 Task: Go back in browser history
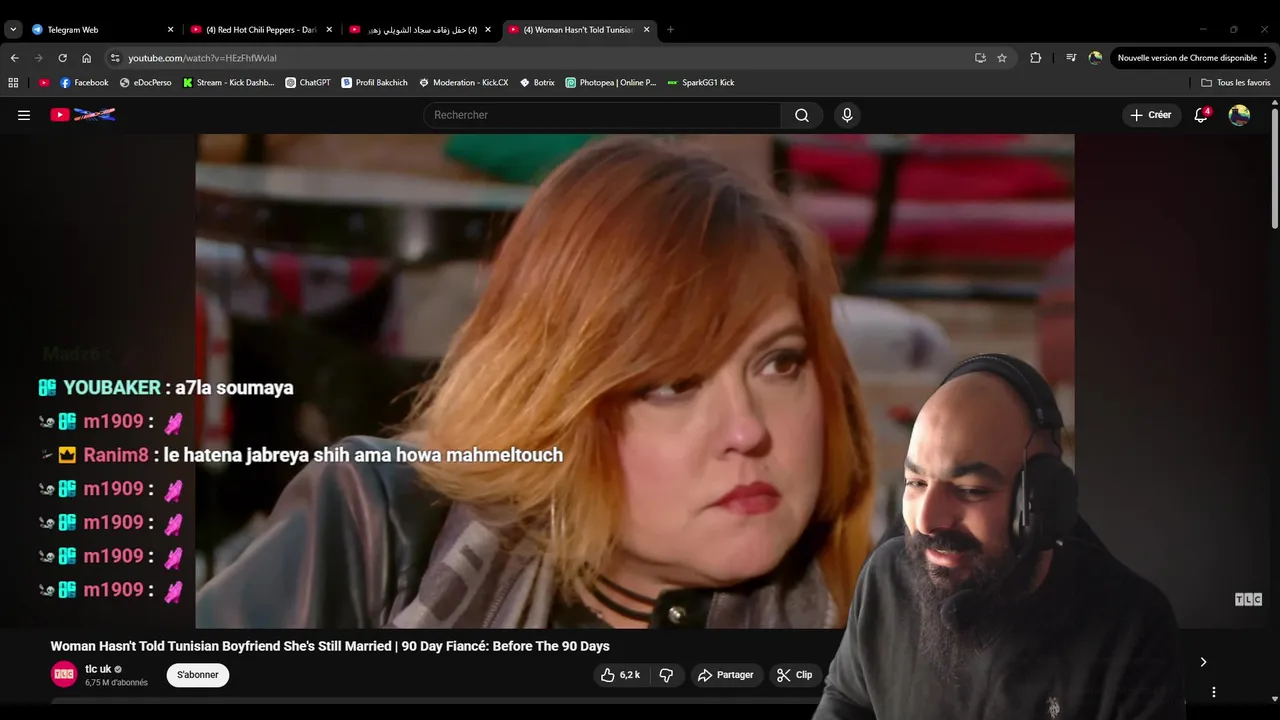[14, 58]
